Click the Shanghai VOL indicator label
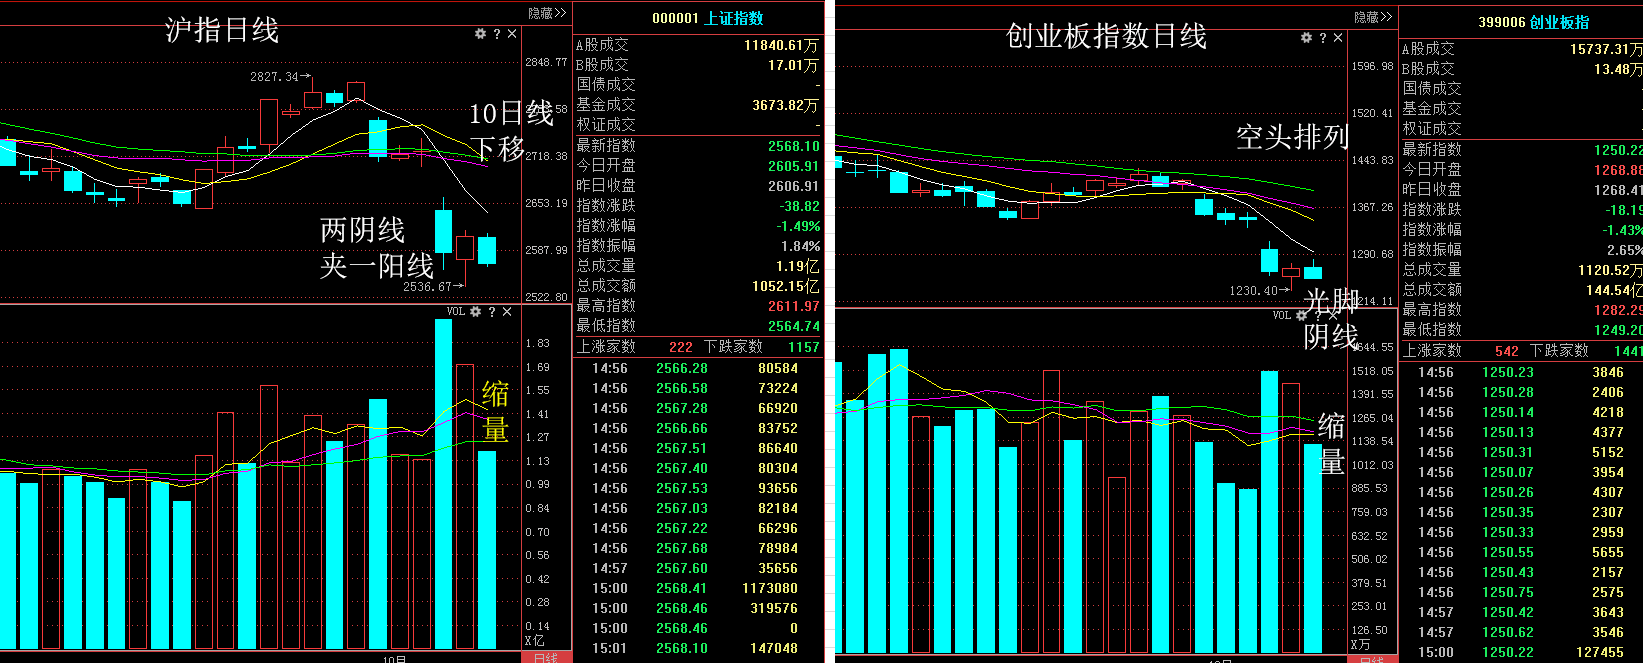Screen dimensions: 1643x663 point(456,312)
